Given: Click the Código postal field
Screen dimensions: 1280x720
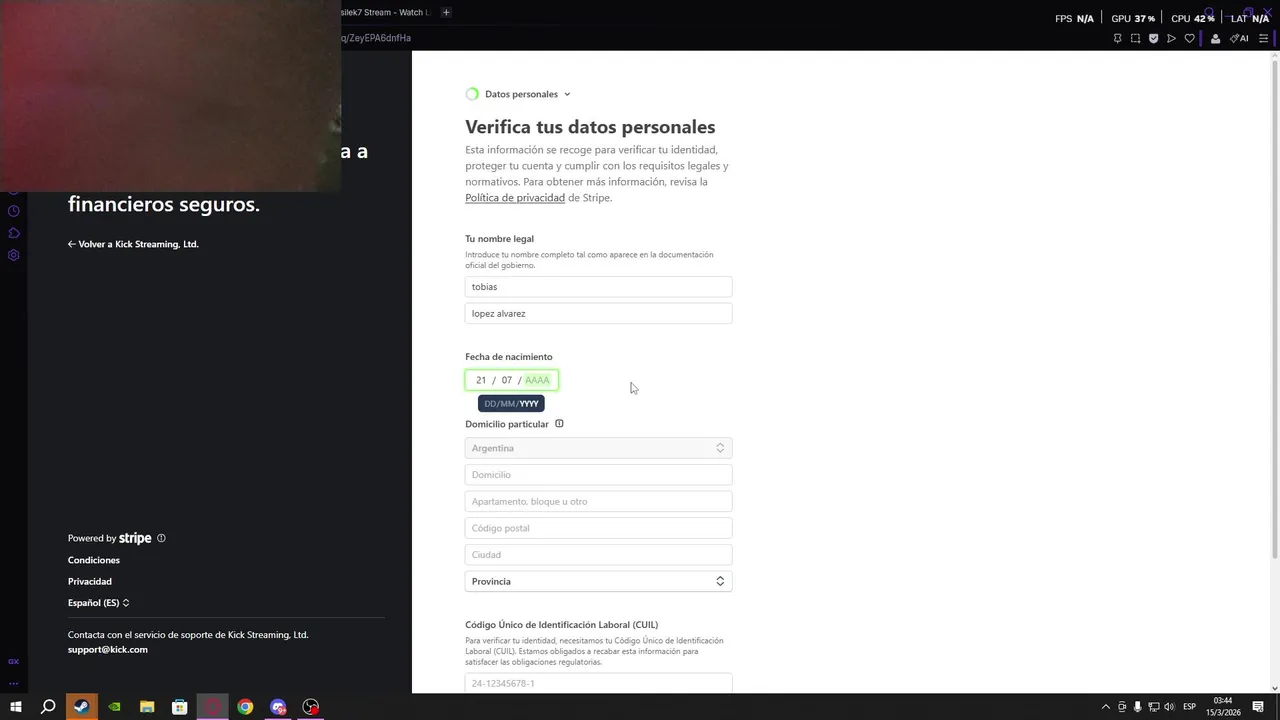Looking at the screenshot, I should [x=598, y=528].
